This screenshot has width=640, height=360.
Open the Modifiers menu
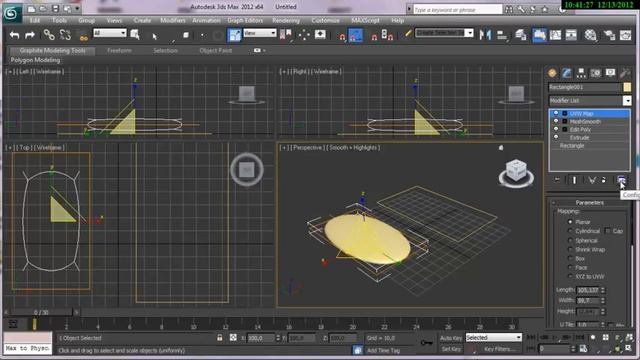pos(173,20)
